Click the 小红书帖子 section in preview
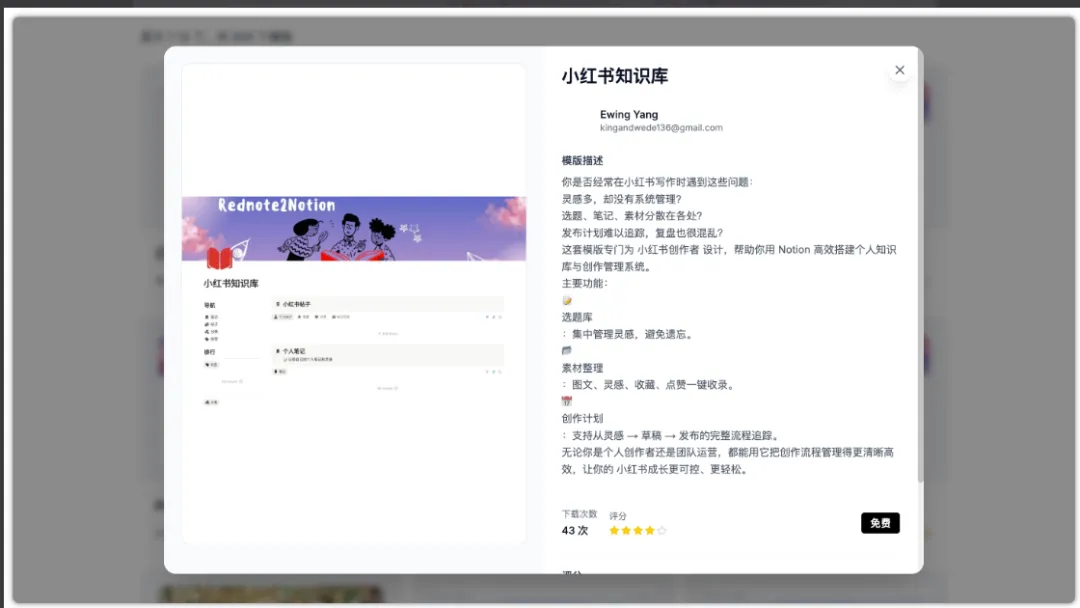This screenshot has width=1080, height=608. click(388, 304)
